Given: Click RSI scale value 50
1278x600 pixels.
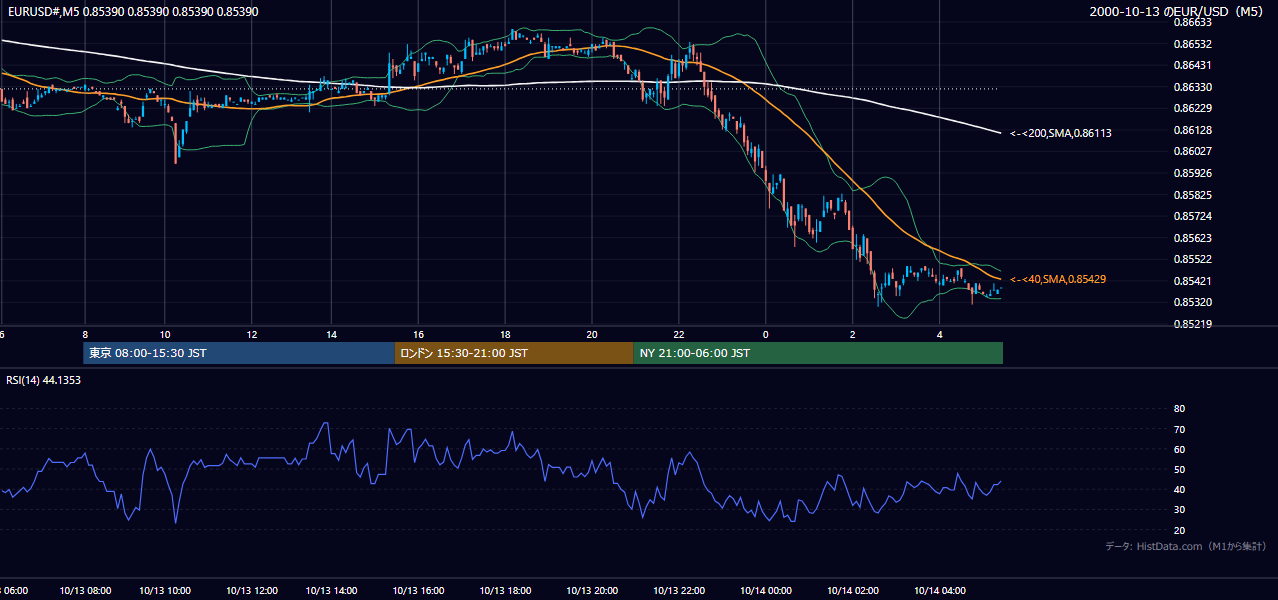Looking at the screenshot, I should coord(1179,469).
